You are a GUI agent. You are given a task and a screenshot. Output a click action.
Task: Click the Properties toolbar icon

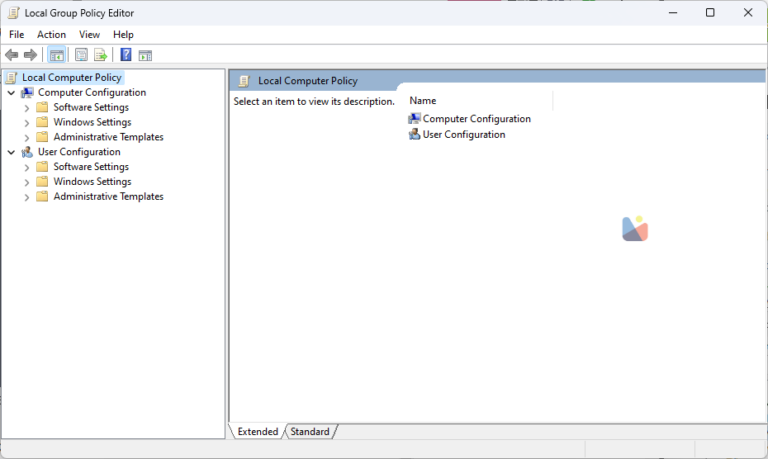[x=82, y=55]
